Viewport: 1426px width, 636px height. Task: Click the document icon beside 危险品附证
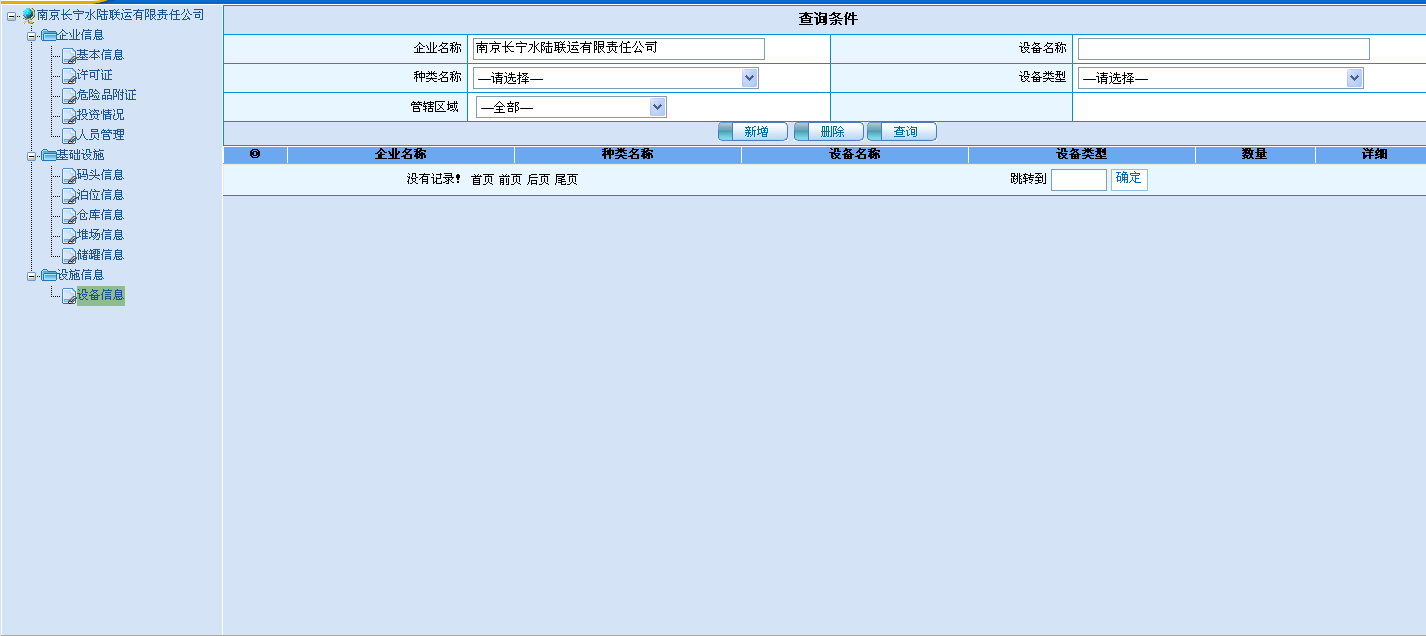[68, 96]
